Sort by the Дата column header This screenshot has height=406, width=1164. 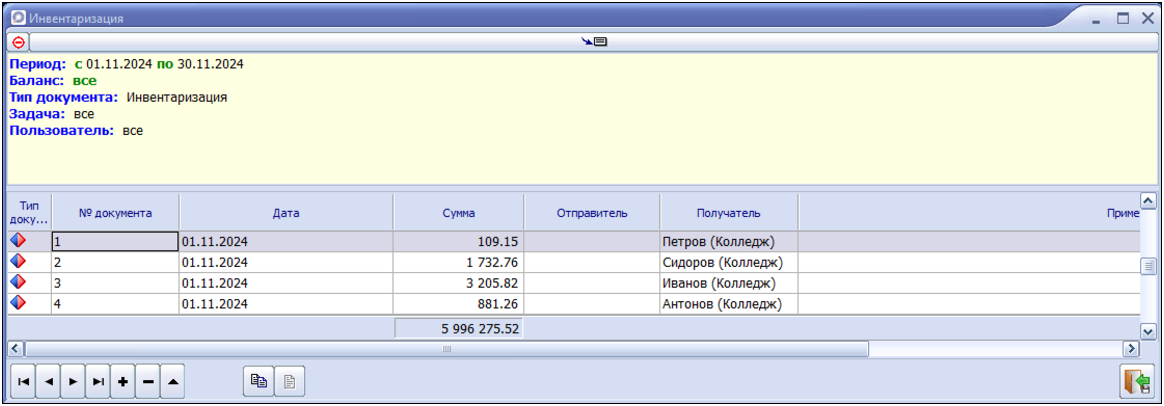(x=286, y=213)
